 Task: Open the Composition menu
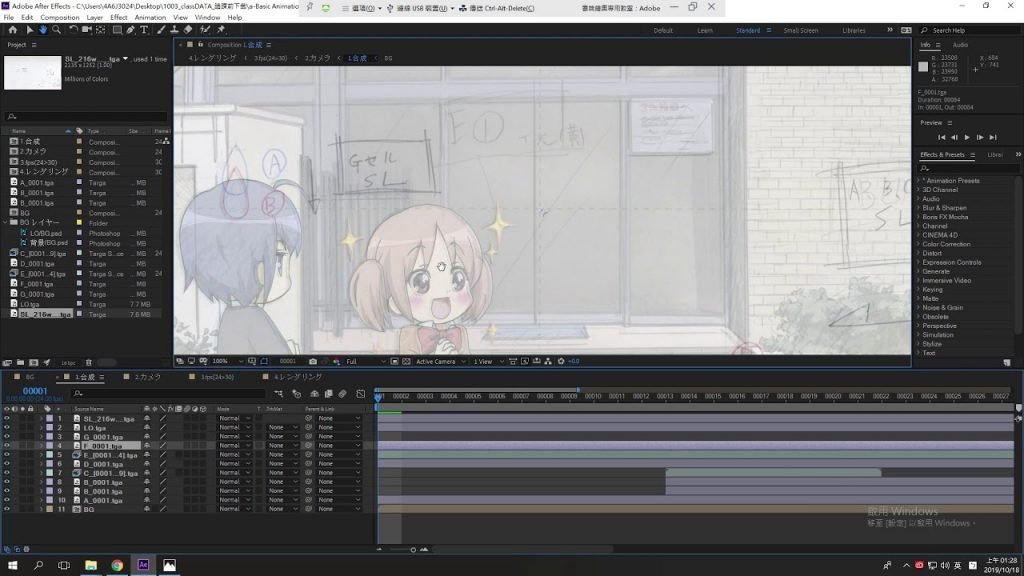click(59, 18)
